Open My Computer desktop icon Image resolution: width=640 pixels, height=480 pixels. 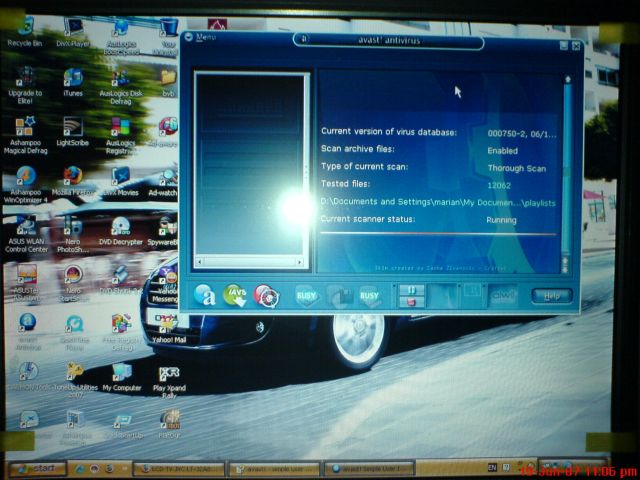pos(122,378)
